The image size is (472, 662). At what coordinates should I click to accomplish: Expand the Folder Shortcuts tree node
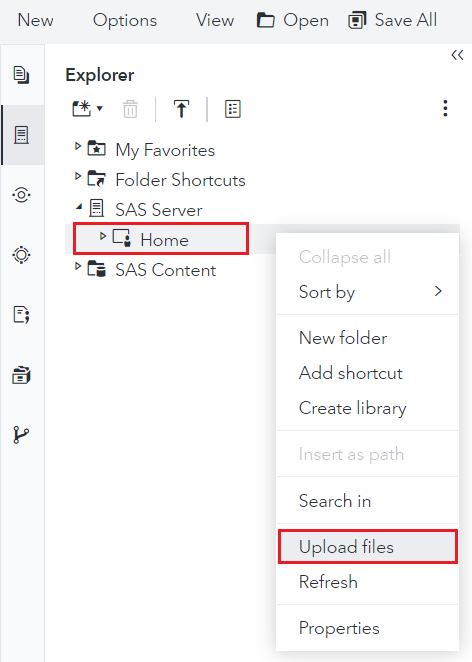(78, 176)
